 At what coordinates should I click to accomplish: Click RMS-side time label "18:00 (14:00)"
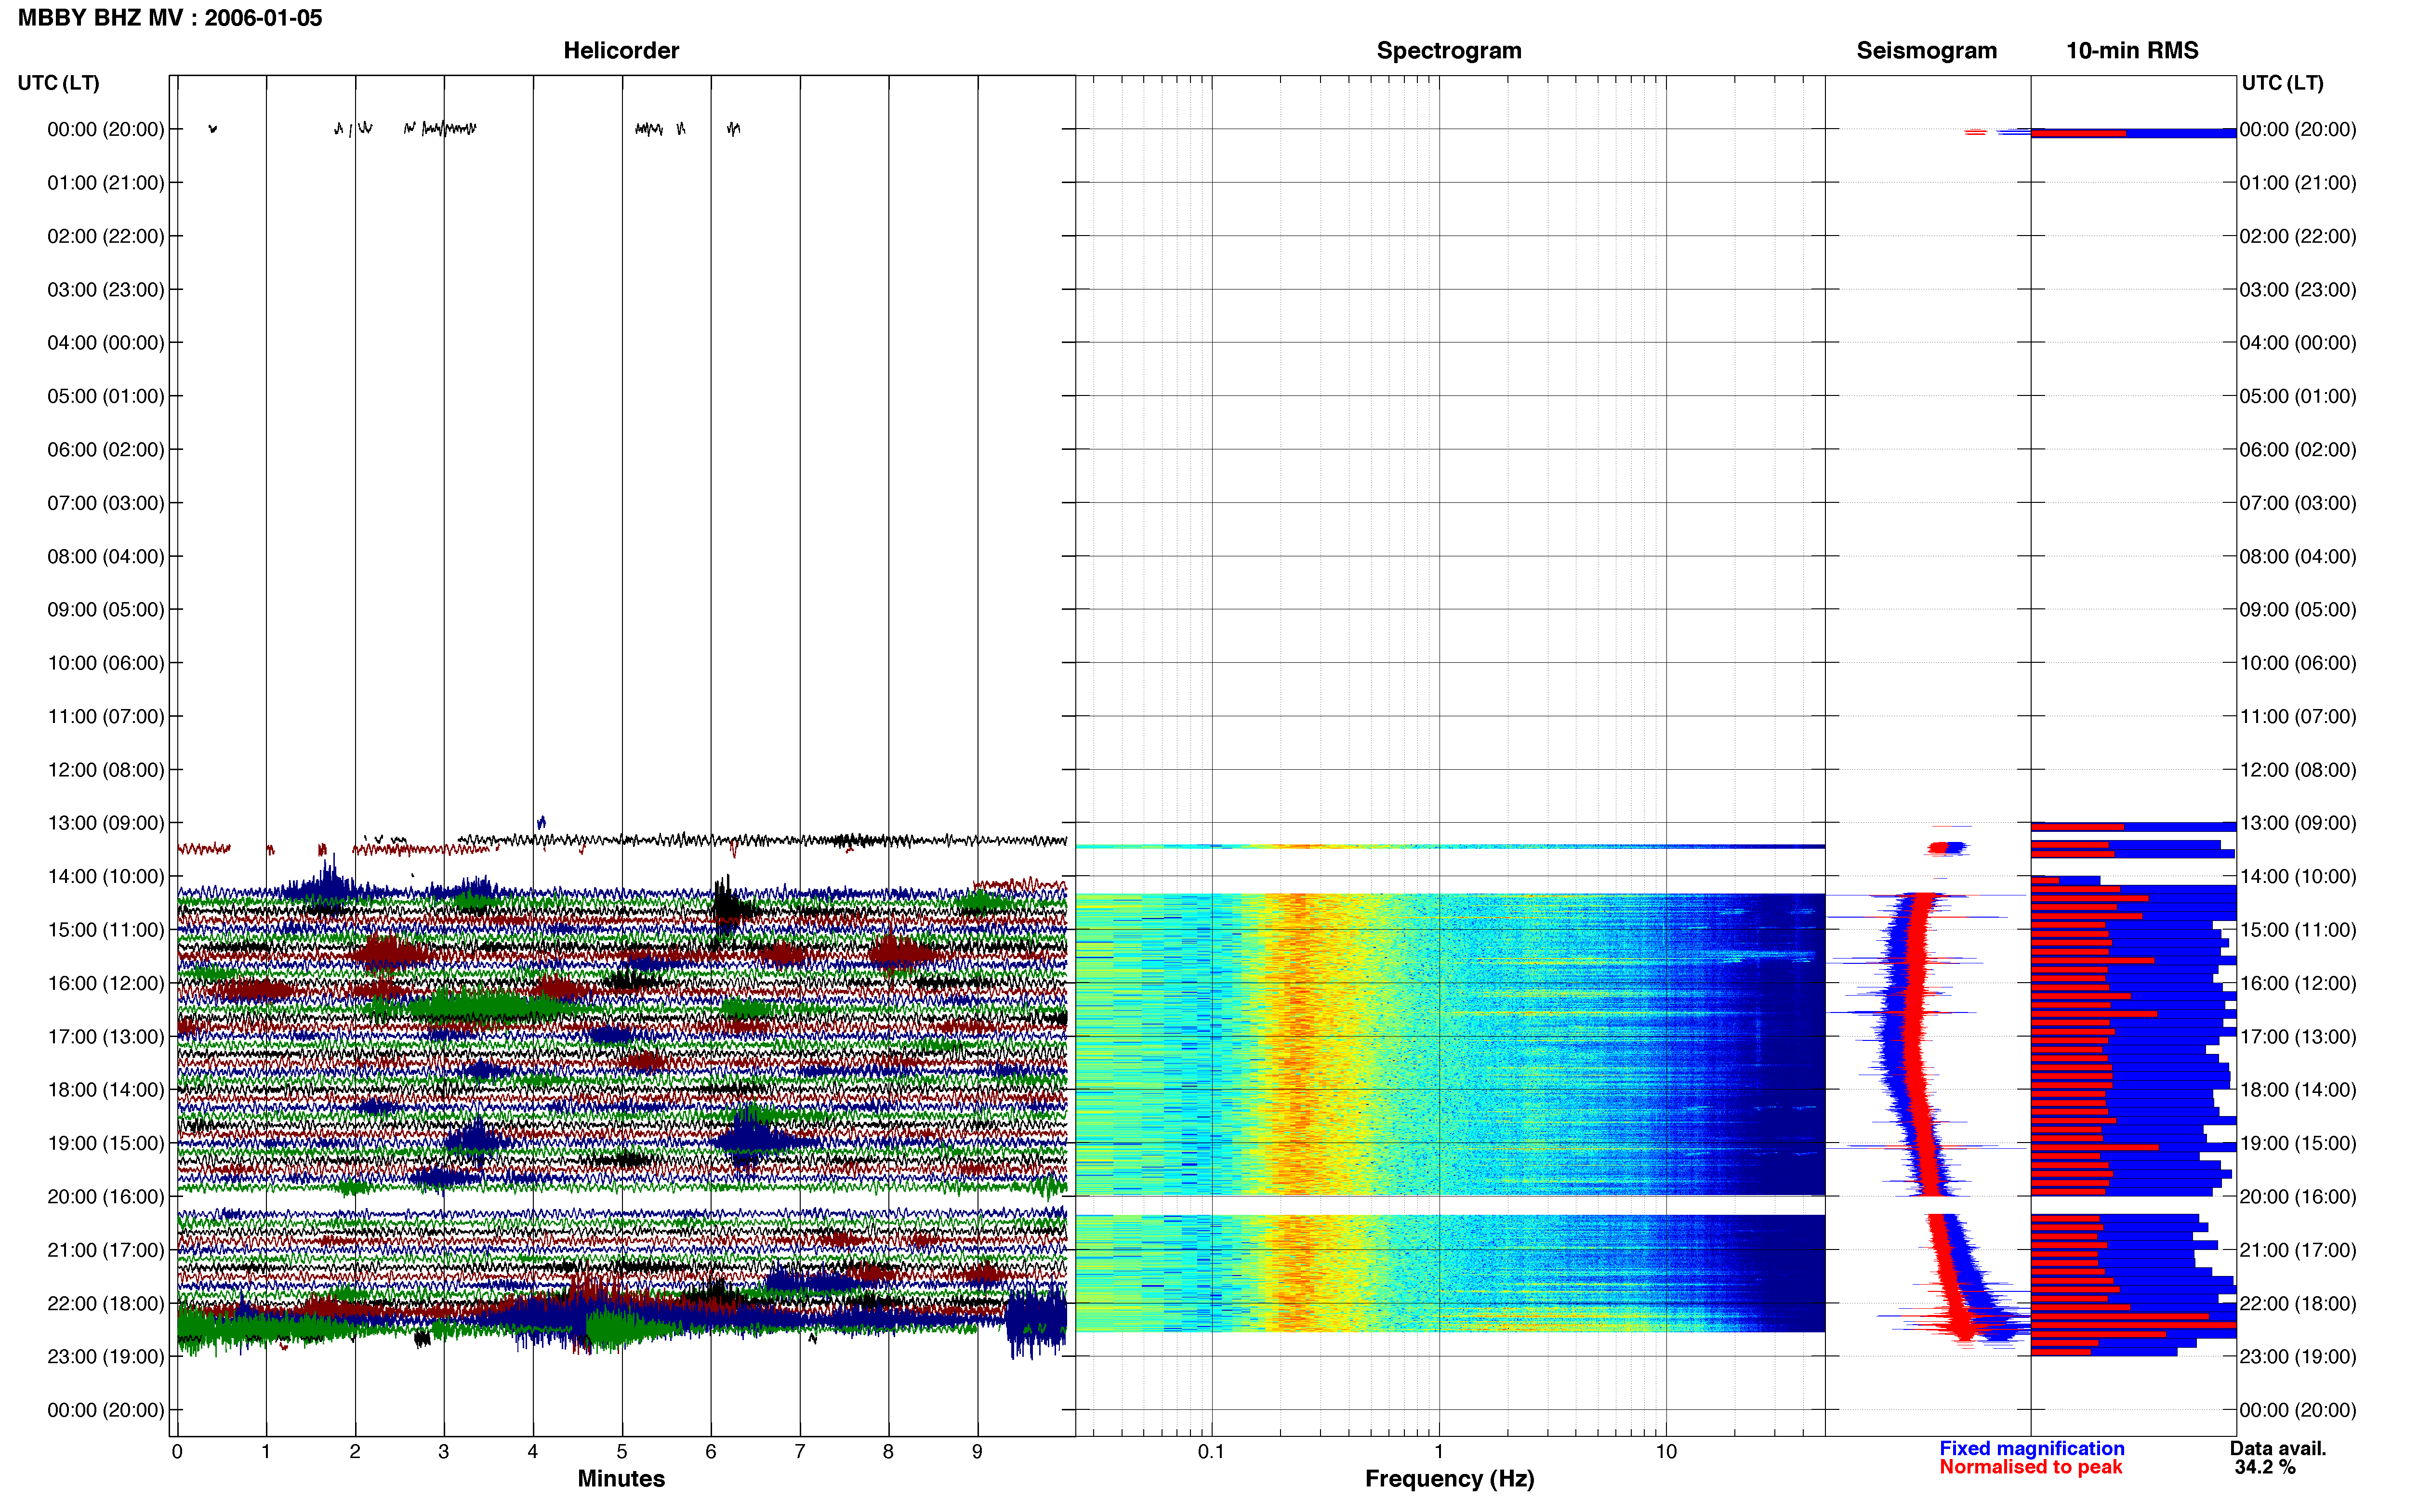tap(2298, 1090)
